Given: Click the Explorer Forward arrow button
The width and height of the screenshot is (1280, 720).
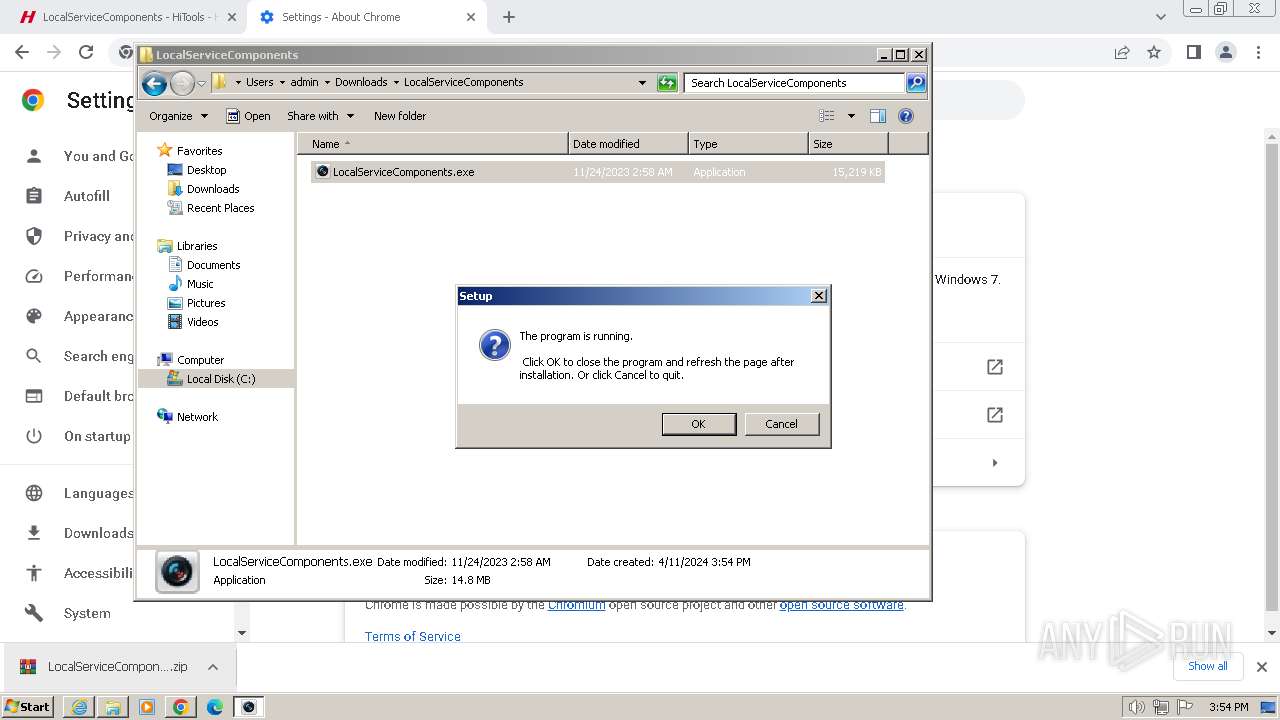Looking at the screenshot, I should click(182, 83).
